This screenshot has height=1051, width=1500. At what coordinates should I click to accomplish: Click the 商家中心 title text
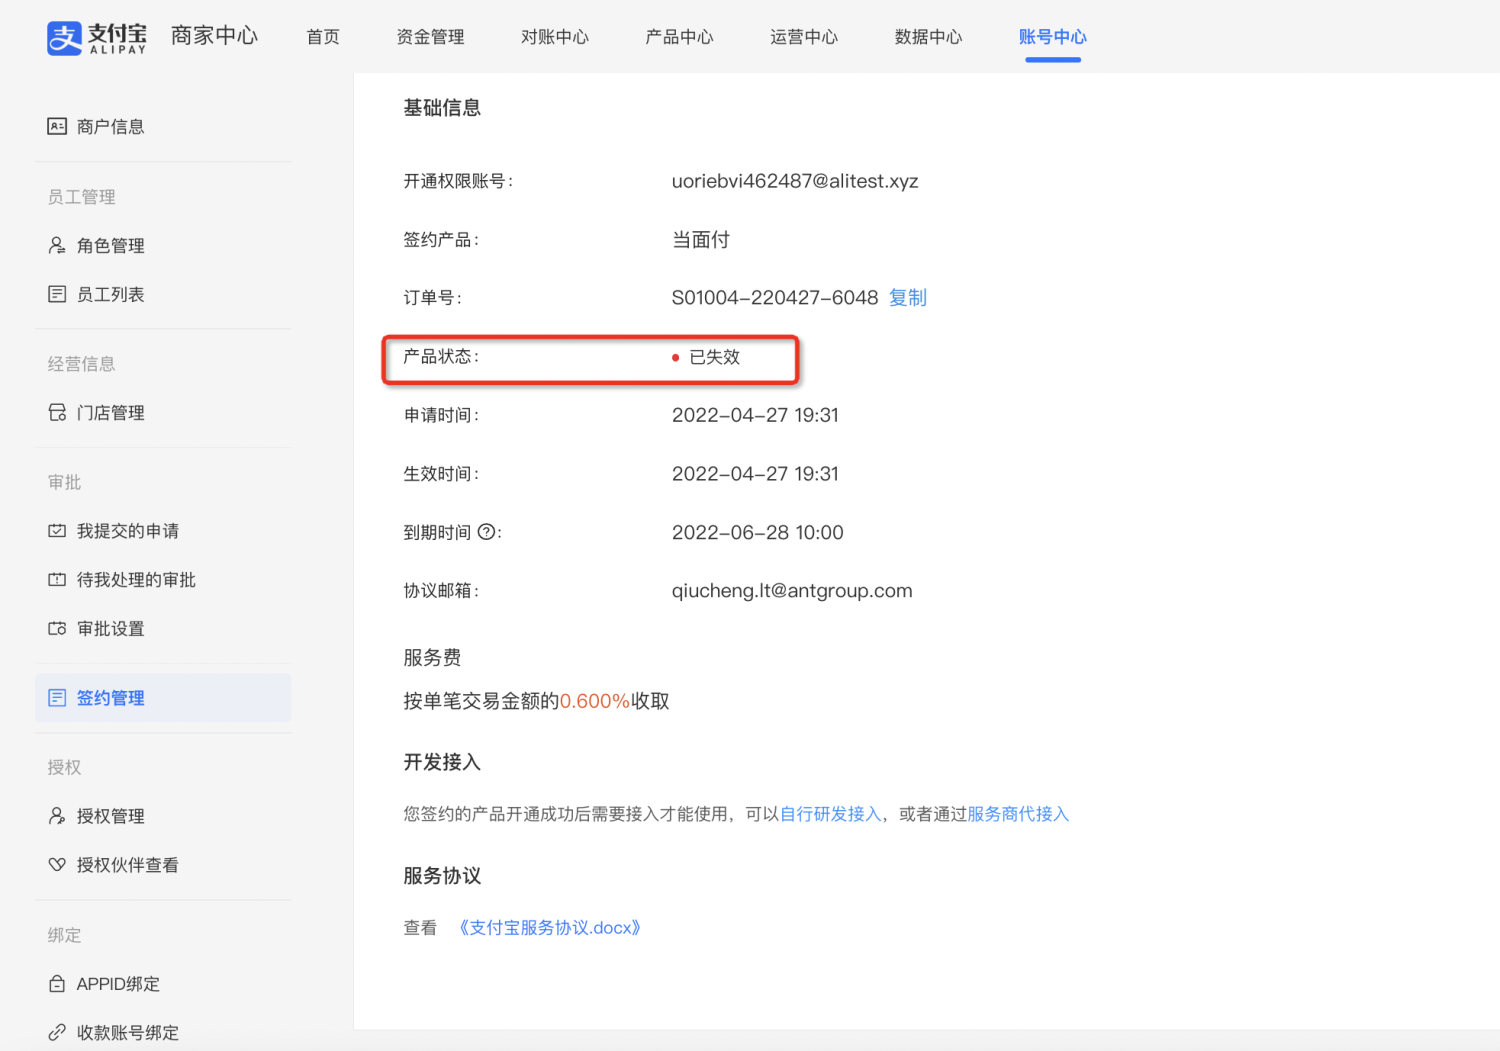[x=214, y=36]
